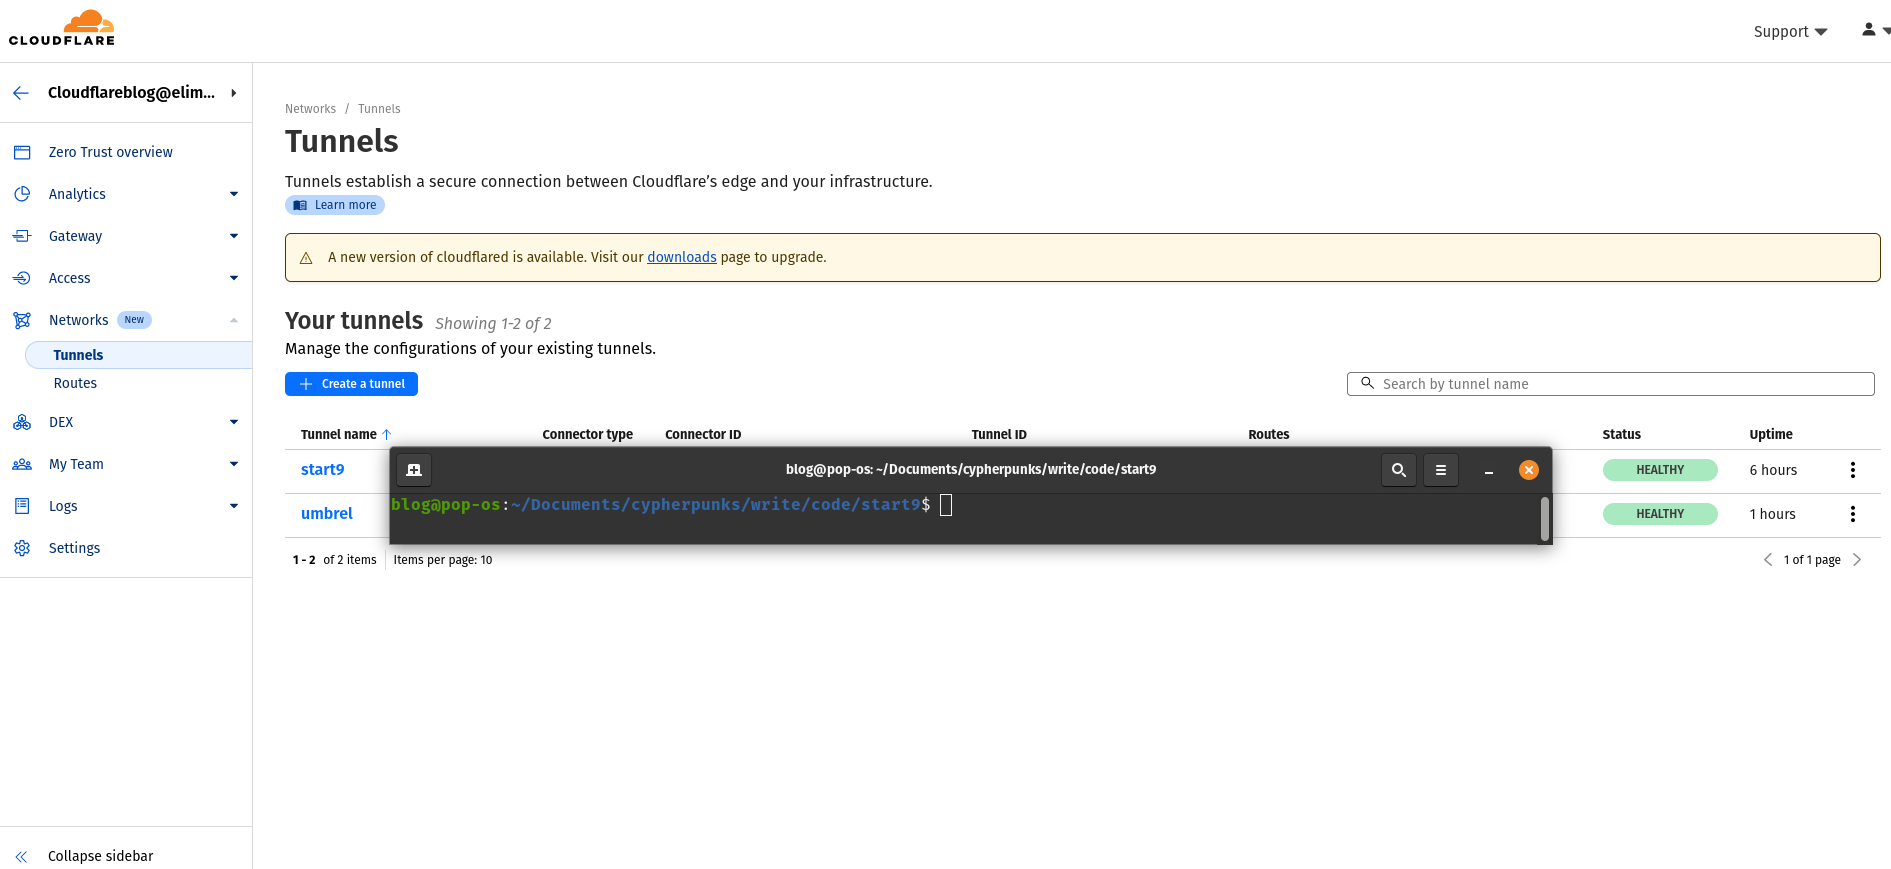
Task: Go to the previous page arrow
Action: (1768, 560)
